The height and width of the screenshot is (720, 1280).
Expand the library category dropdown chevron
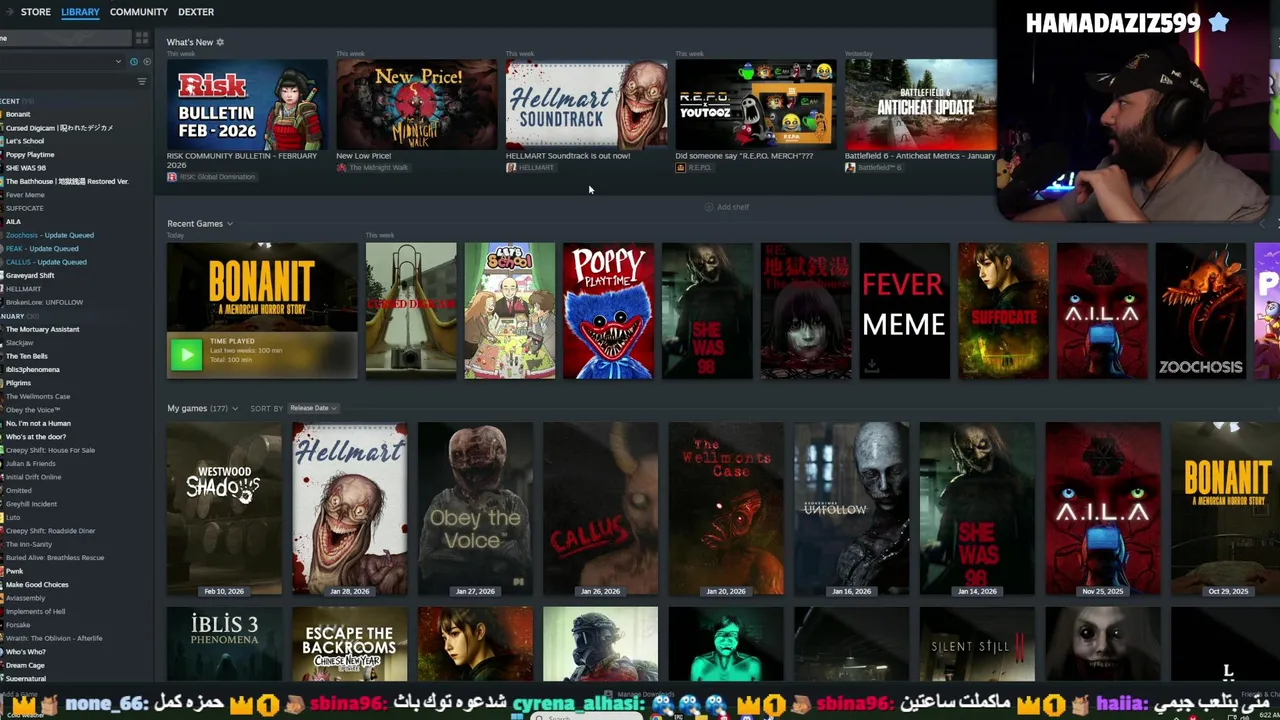pos(118,62)
